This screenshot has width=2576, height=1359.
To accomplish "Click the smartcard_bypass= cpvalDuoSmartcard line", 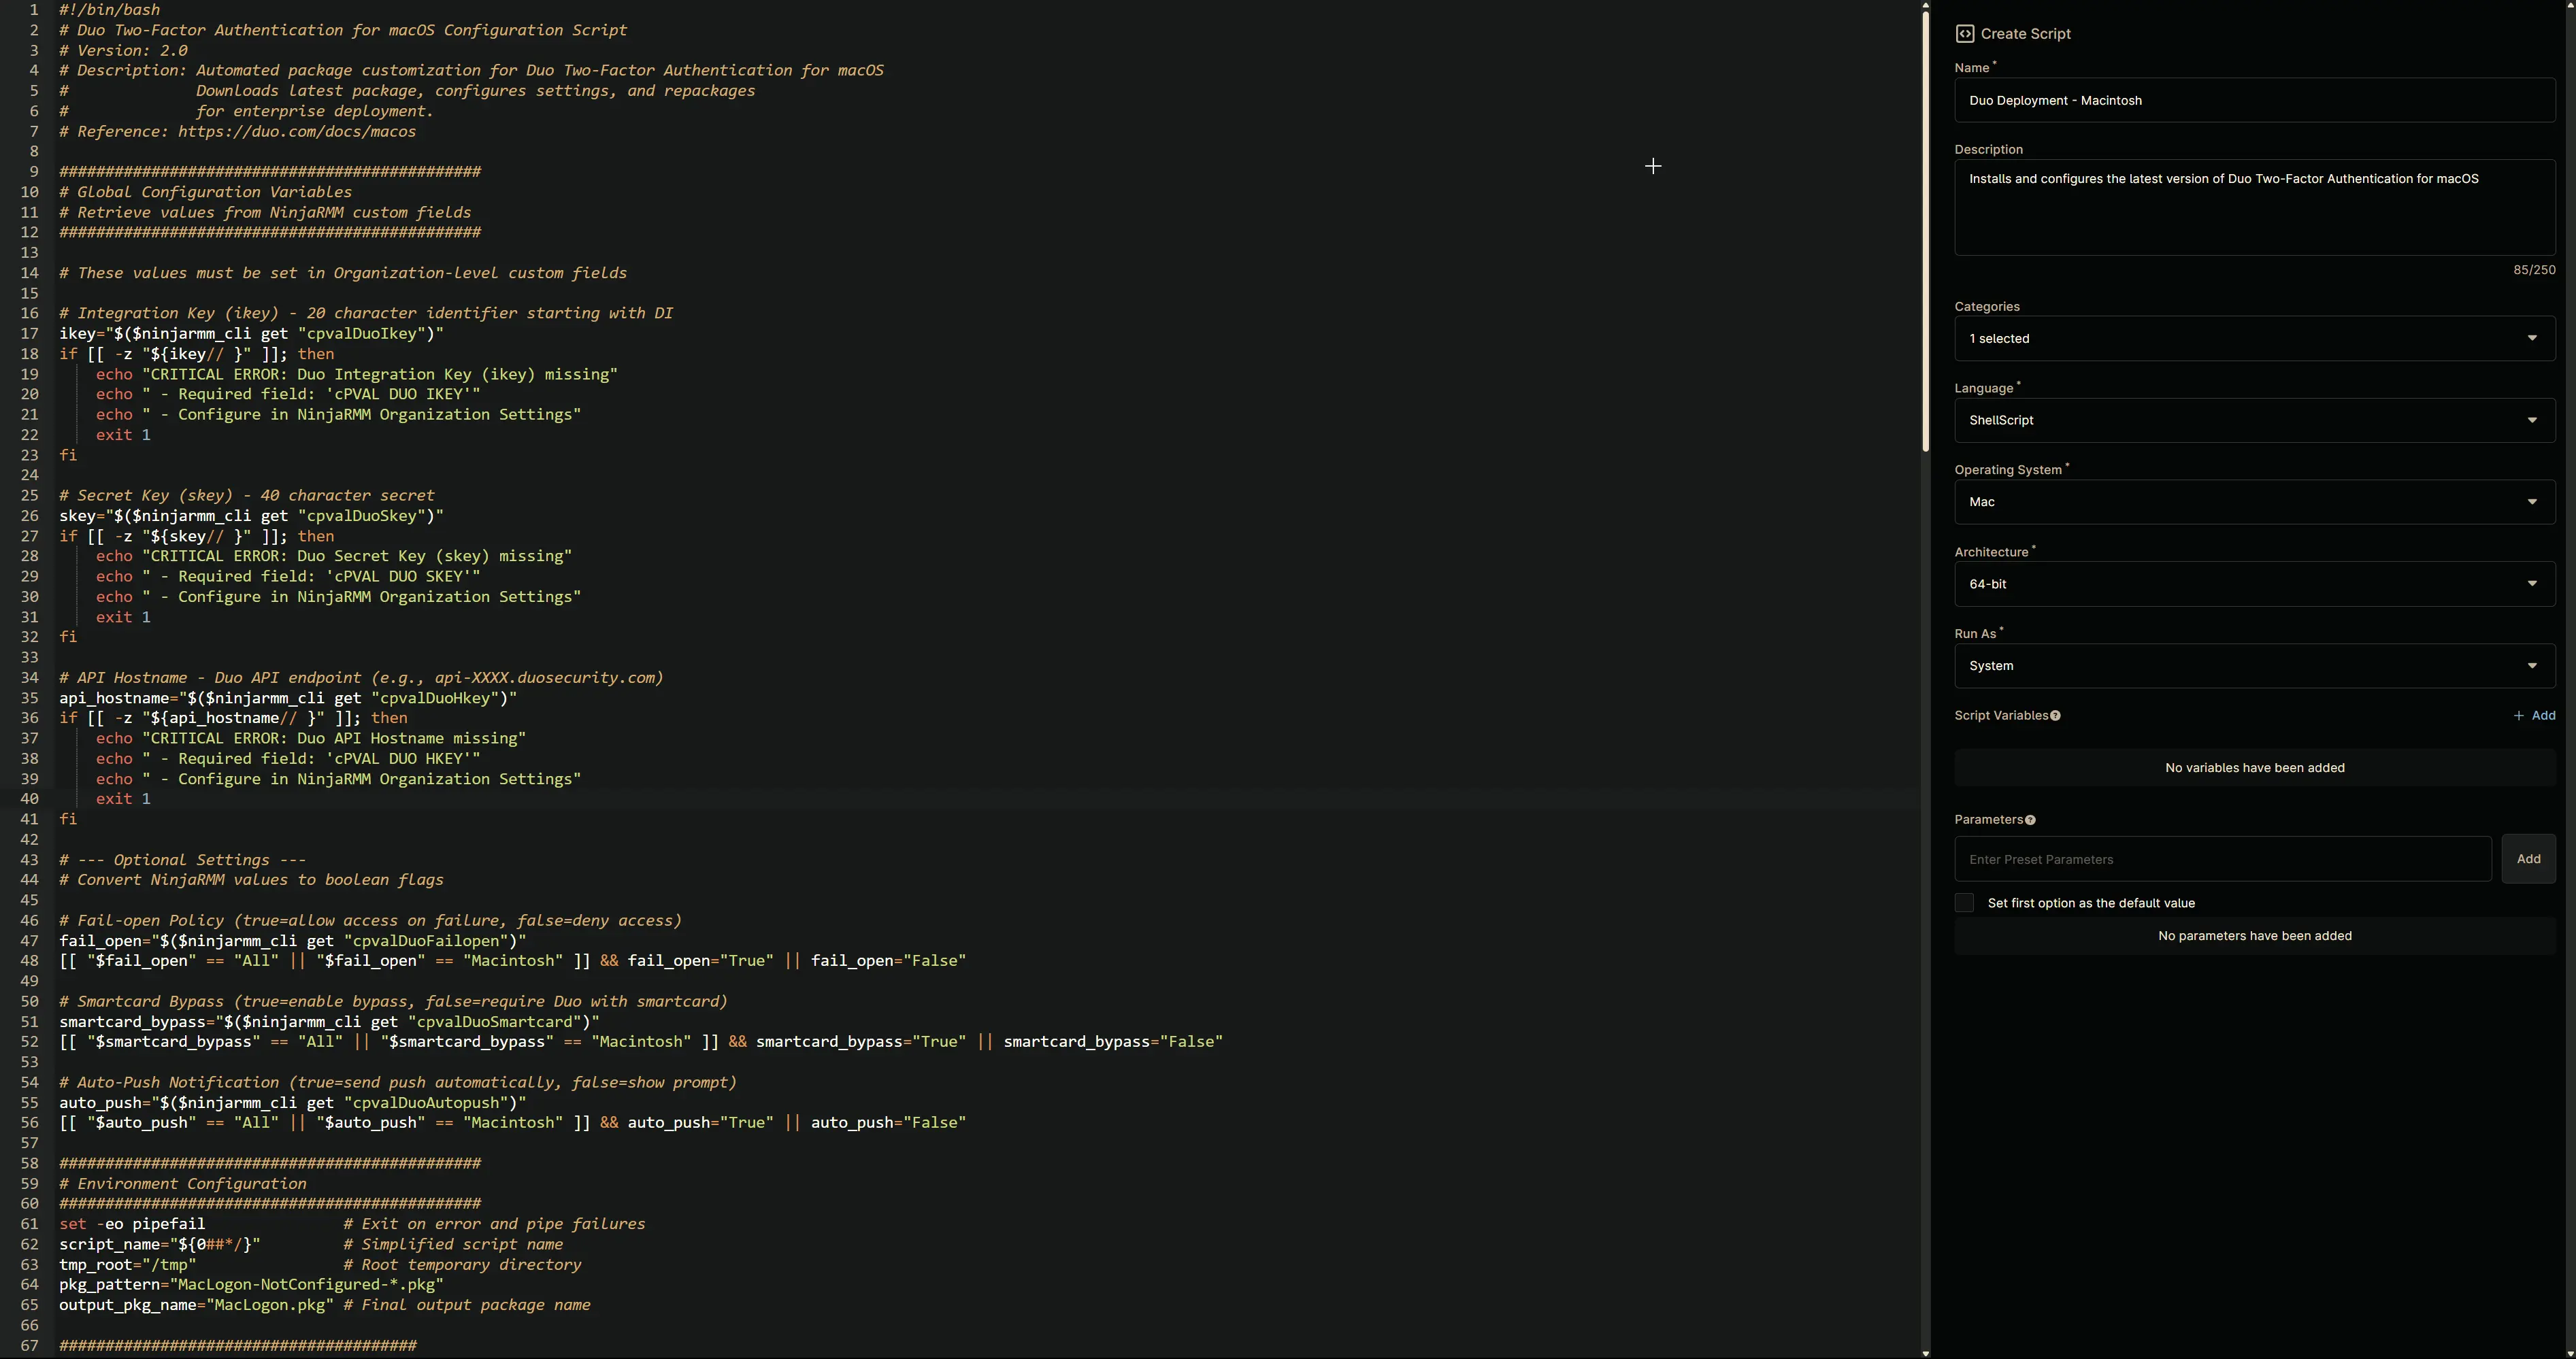I will pyautogui.click(x=329, y=1022).
